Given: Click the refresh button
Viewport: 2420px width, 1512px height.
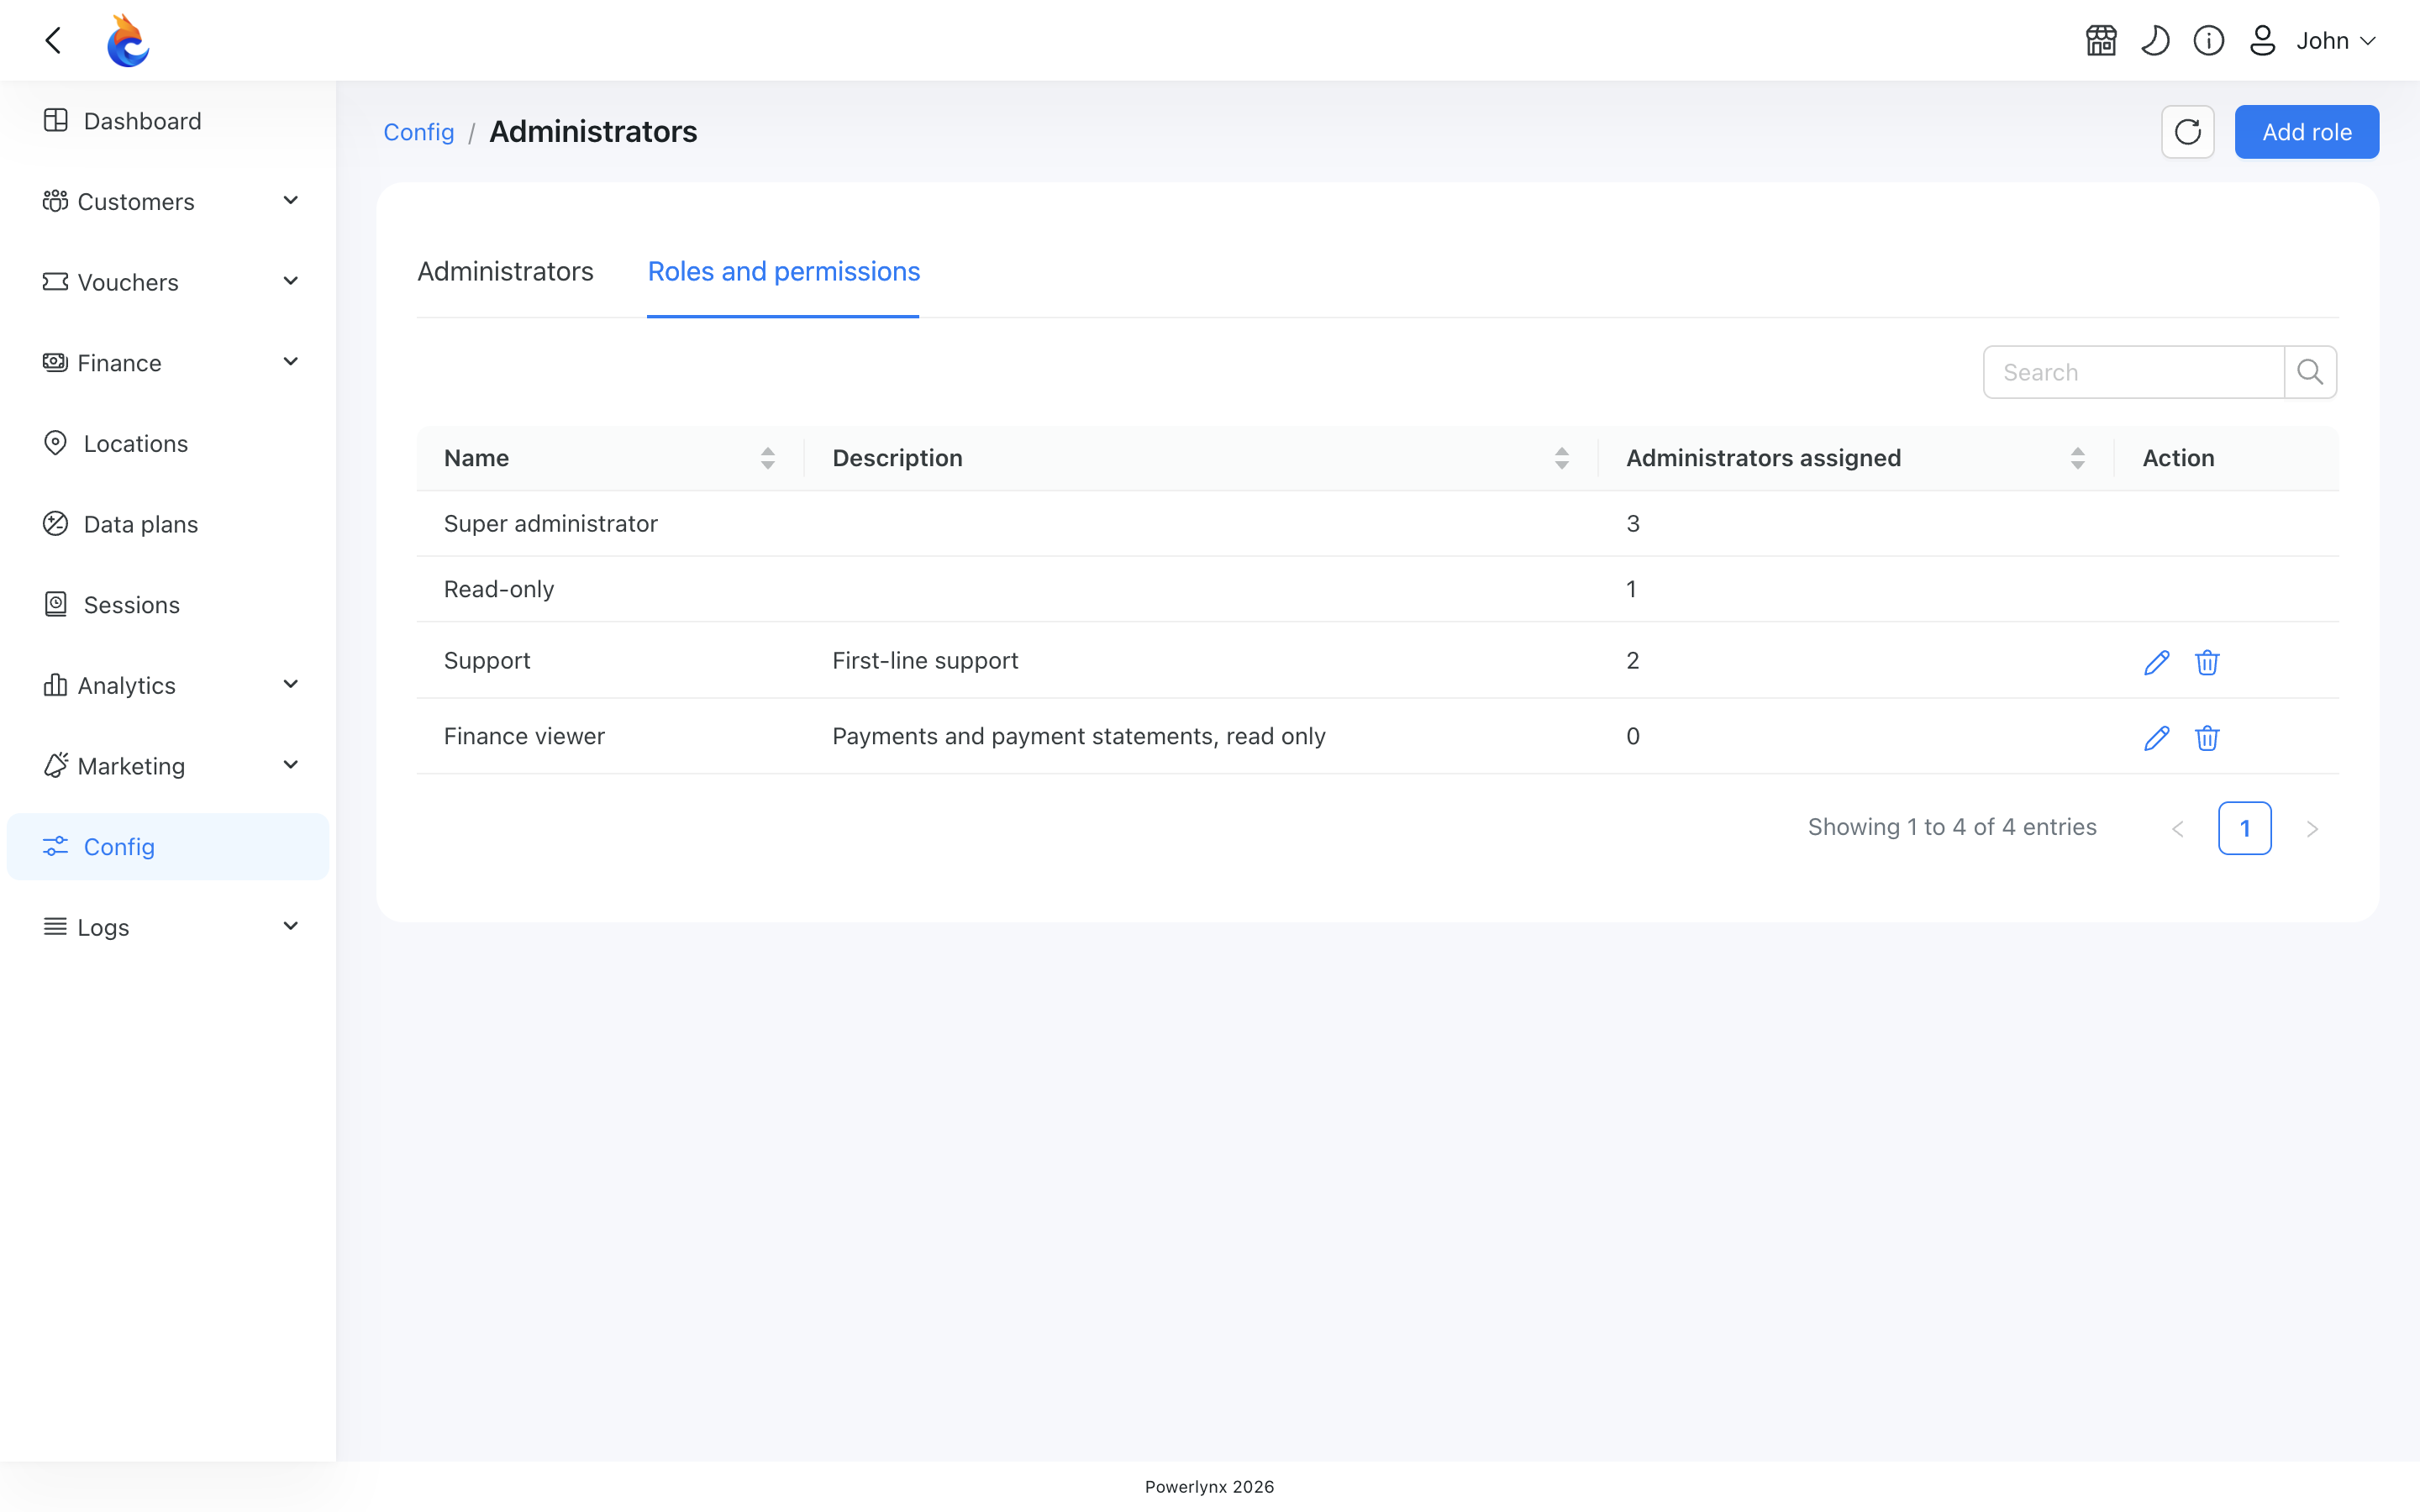Looking at the screenshot, I should coord(2188,132).
